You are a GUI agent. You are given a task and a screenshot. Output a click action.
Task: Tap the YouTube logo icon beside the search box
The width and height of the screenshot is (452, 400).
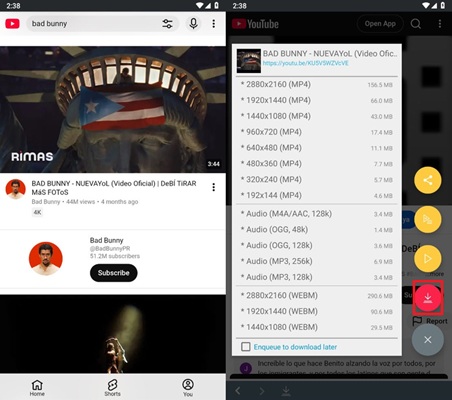[12, 24]
